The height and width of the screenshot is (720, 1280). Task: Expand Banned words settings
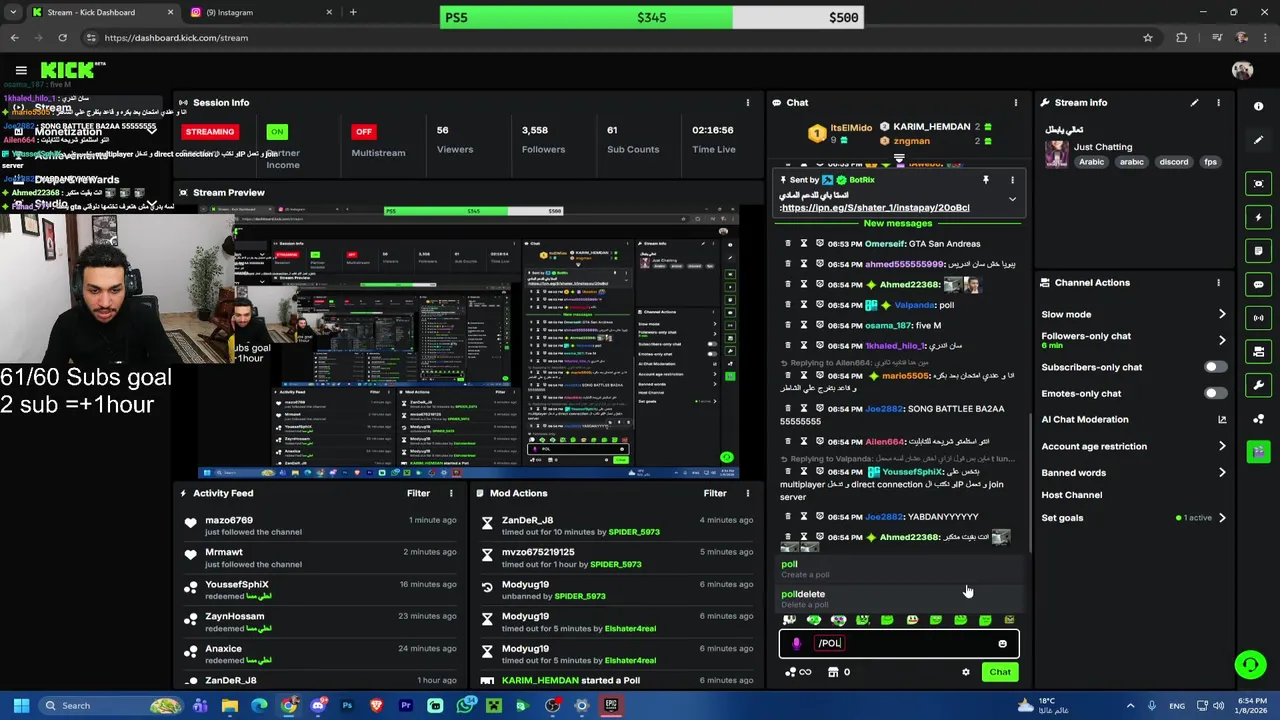pos(1221,473)
